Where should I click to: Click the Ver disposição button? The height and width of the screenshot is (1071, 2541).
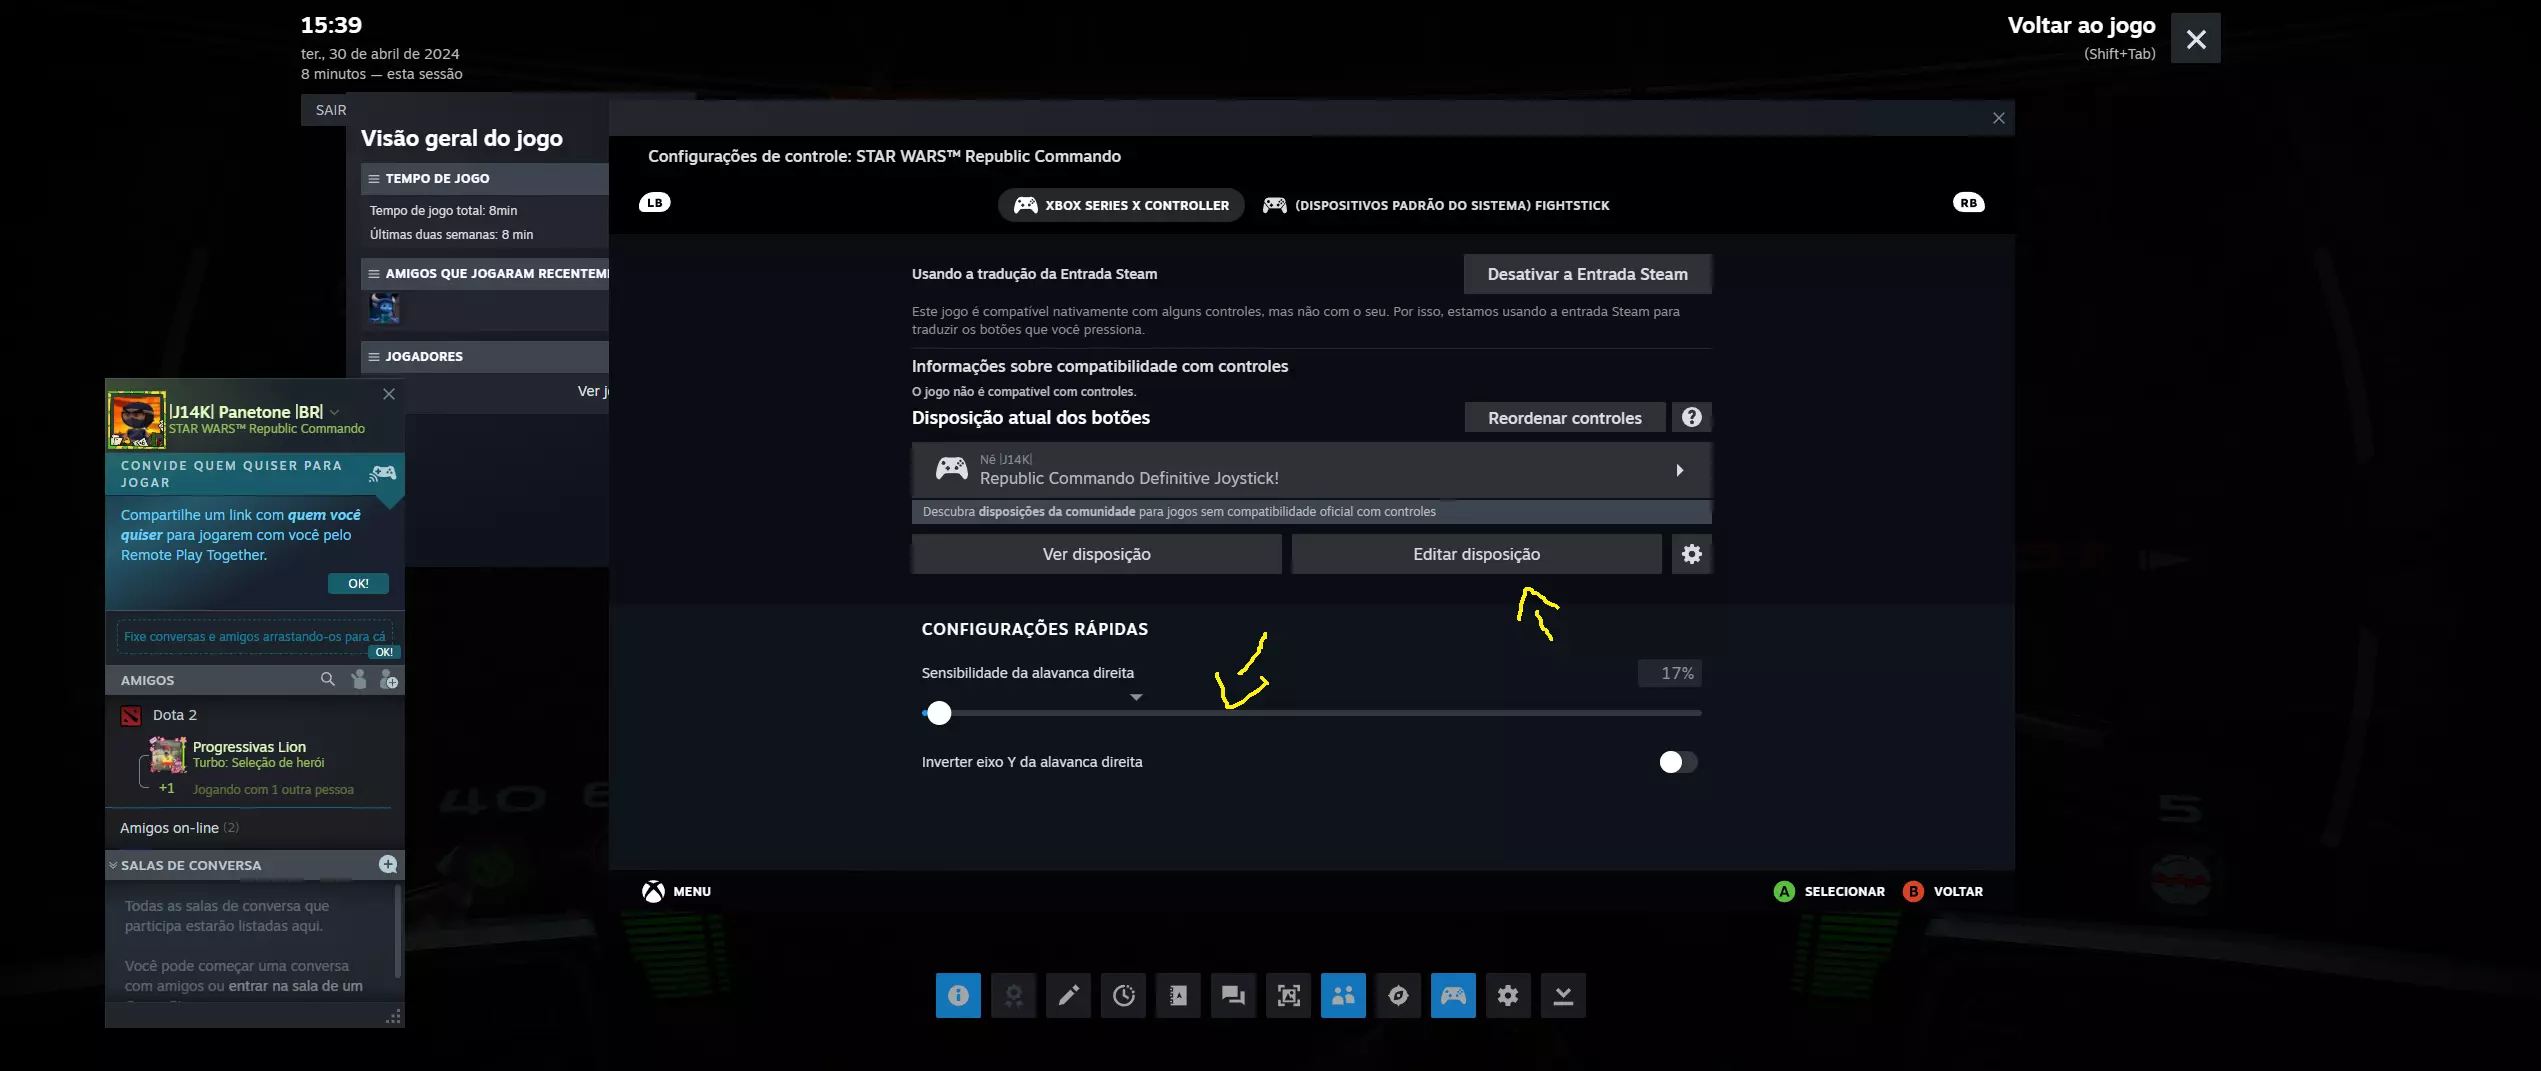(x=1097, y=554)
